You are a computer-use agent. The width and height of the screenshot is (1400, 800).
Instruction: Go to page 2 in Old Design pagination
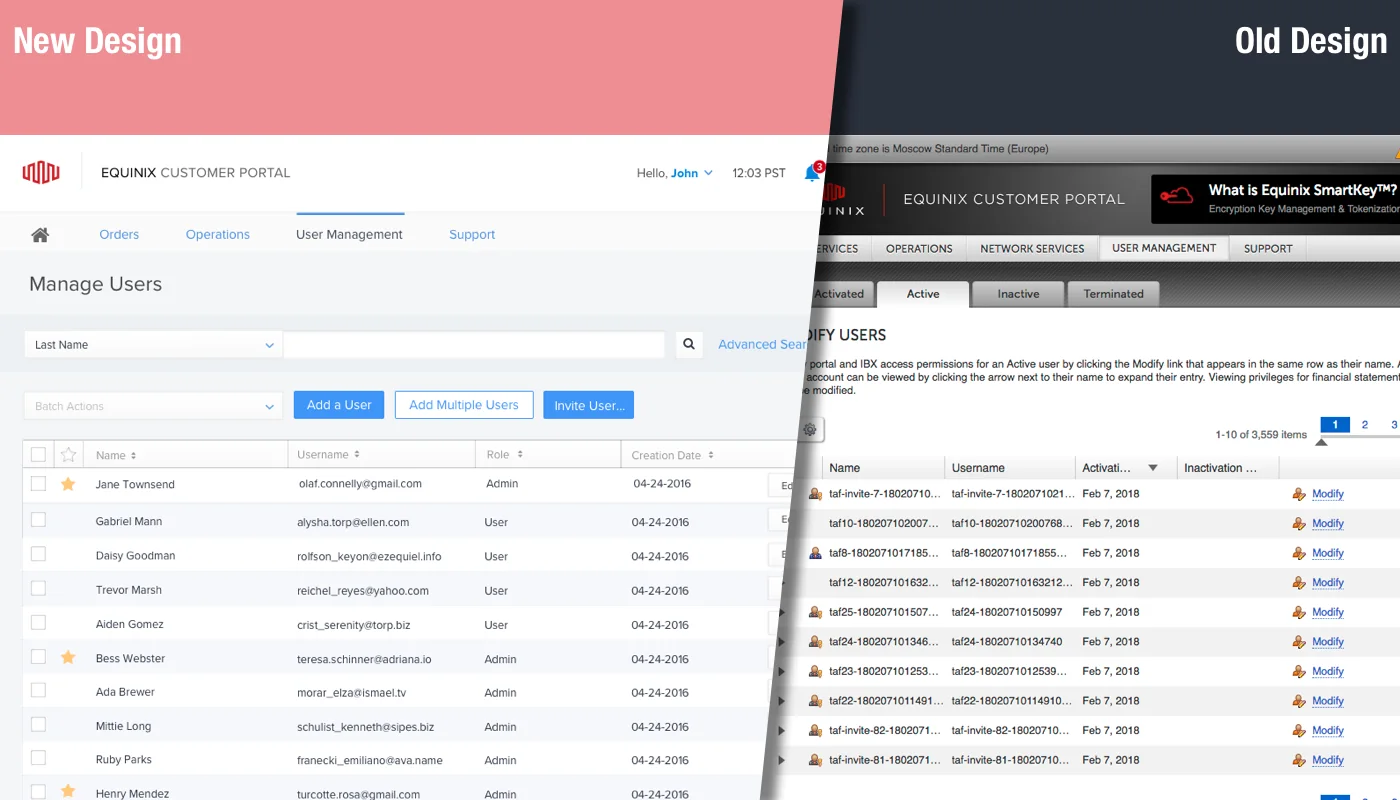tap(1365, 425)
